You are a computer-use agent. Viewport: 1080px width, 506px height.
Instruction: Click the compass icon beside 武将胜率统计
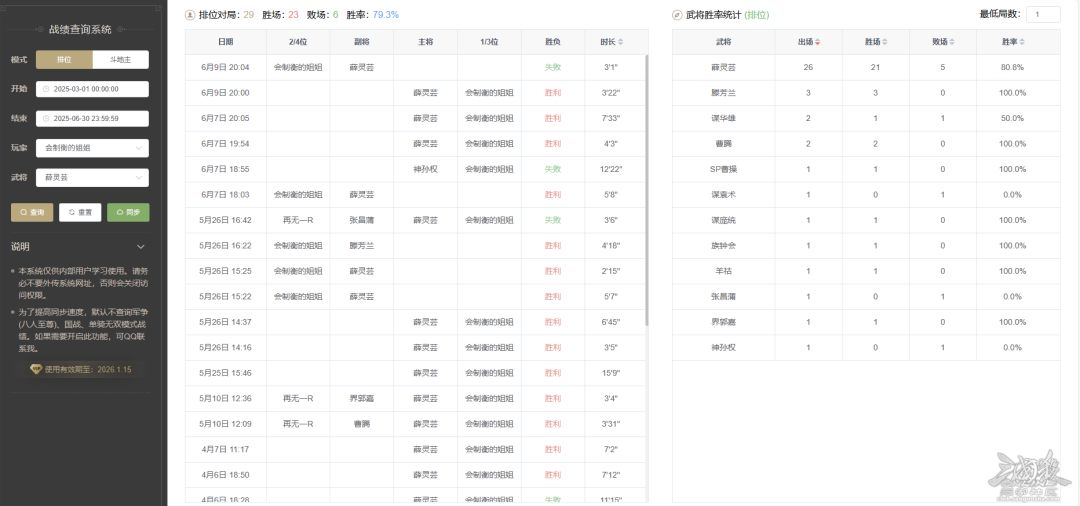(677, 14)
